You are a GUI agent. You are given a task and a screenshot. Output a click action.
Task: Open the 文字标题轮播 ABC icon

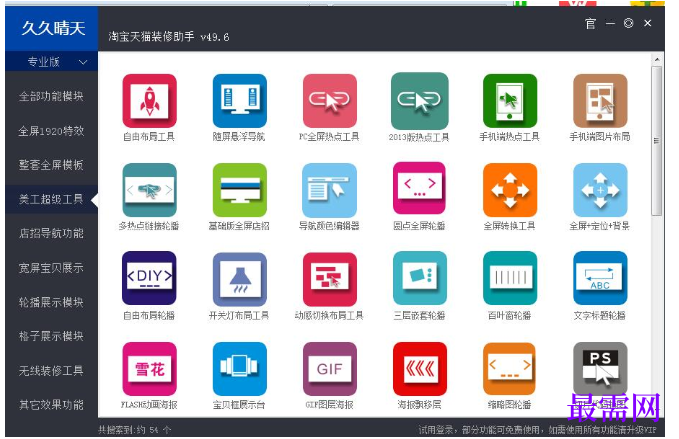point(600,278)
